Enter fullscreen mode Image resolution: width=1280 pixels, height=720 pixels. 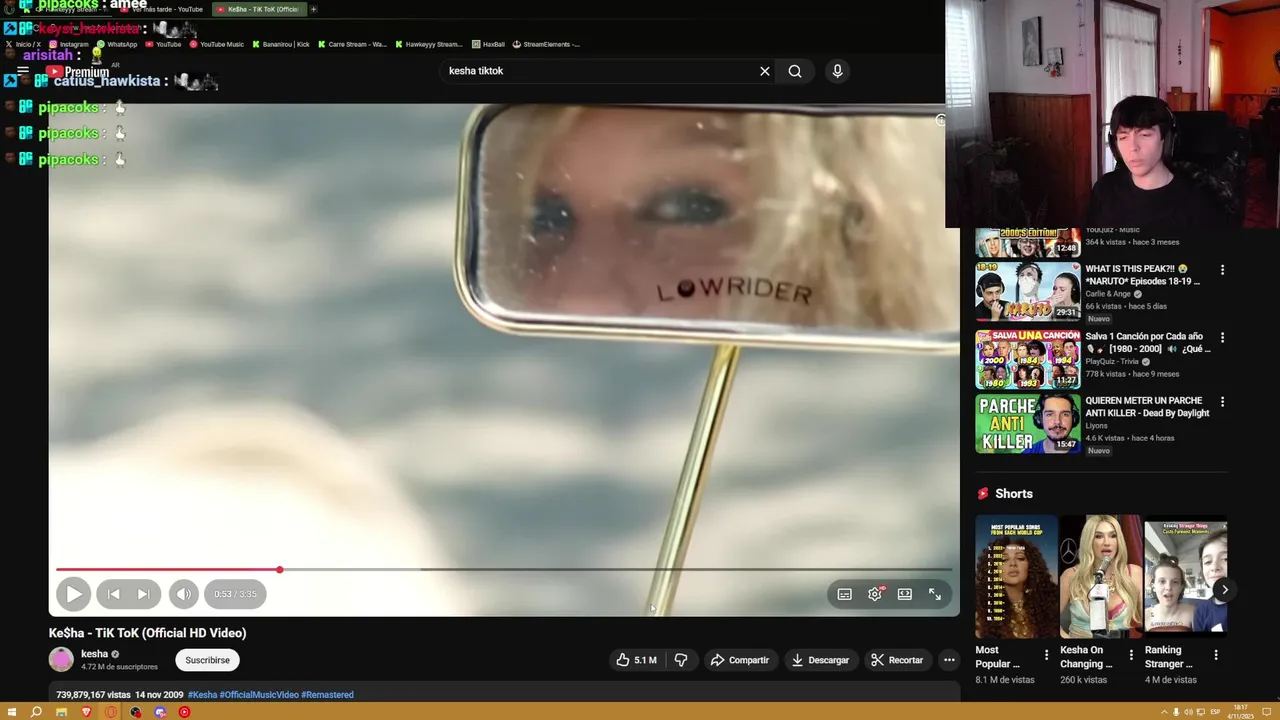pyautogui.click(x=935, y=594)
